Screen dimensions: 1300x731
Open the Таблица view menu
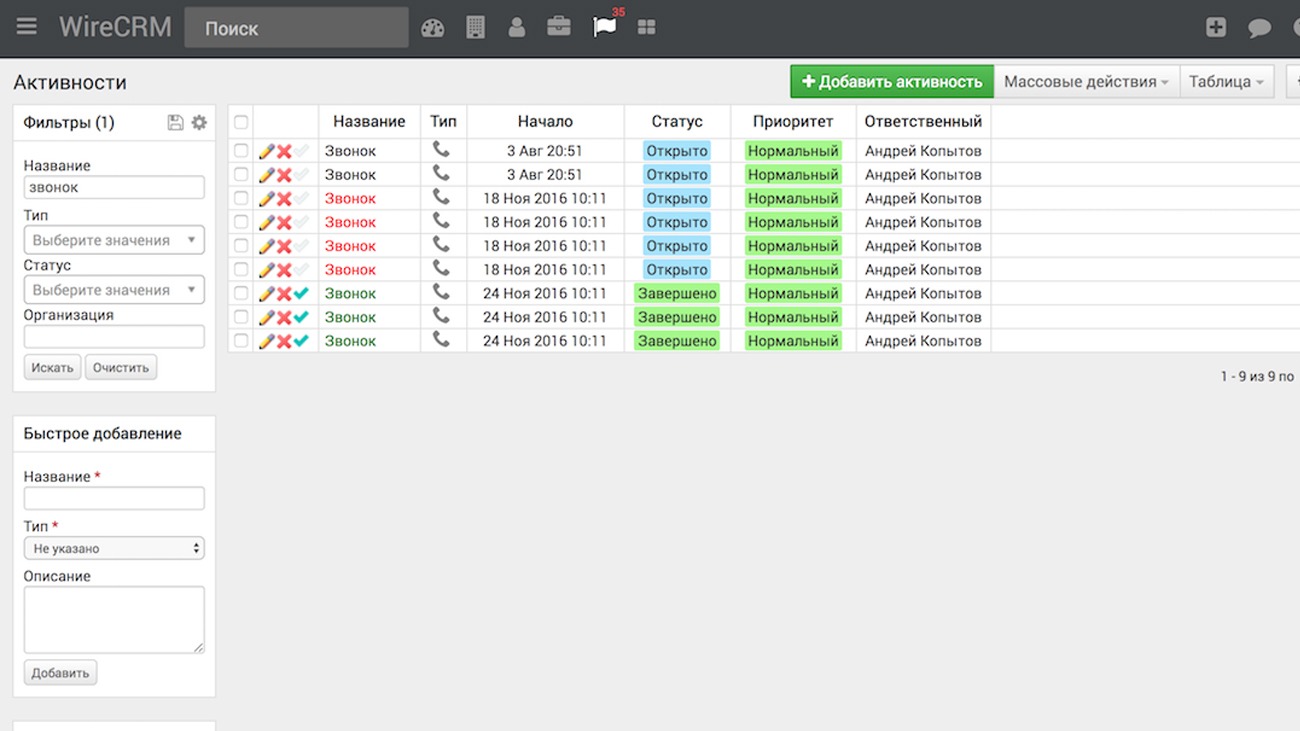(1226, 82)
